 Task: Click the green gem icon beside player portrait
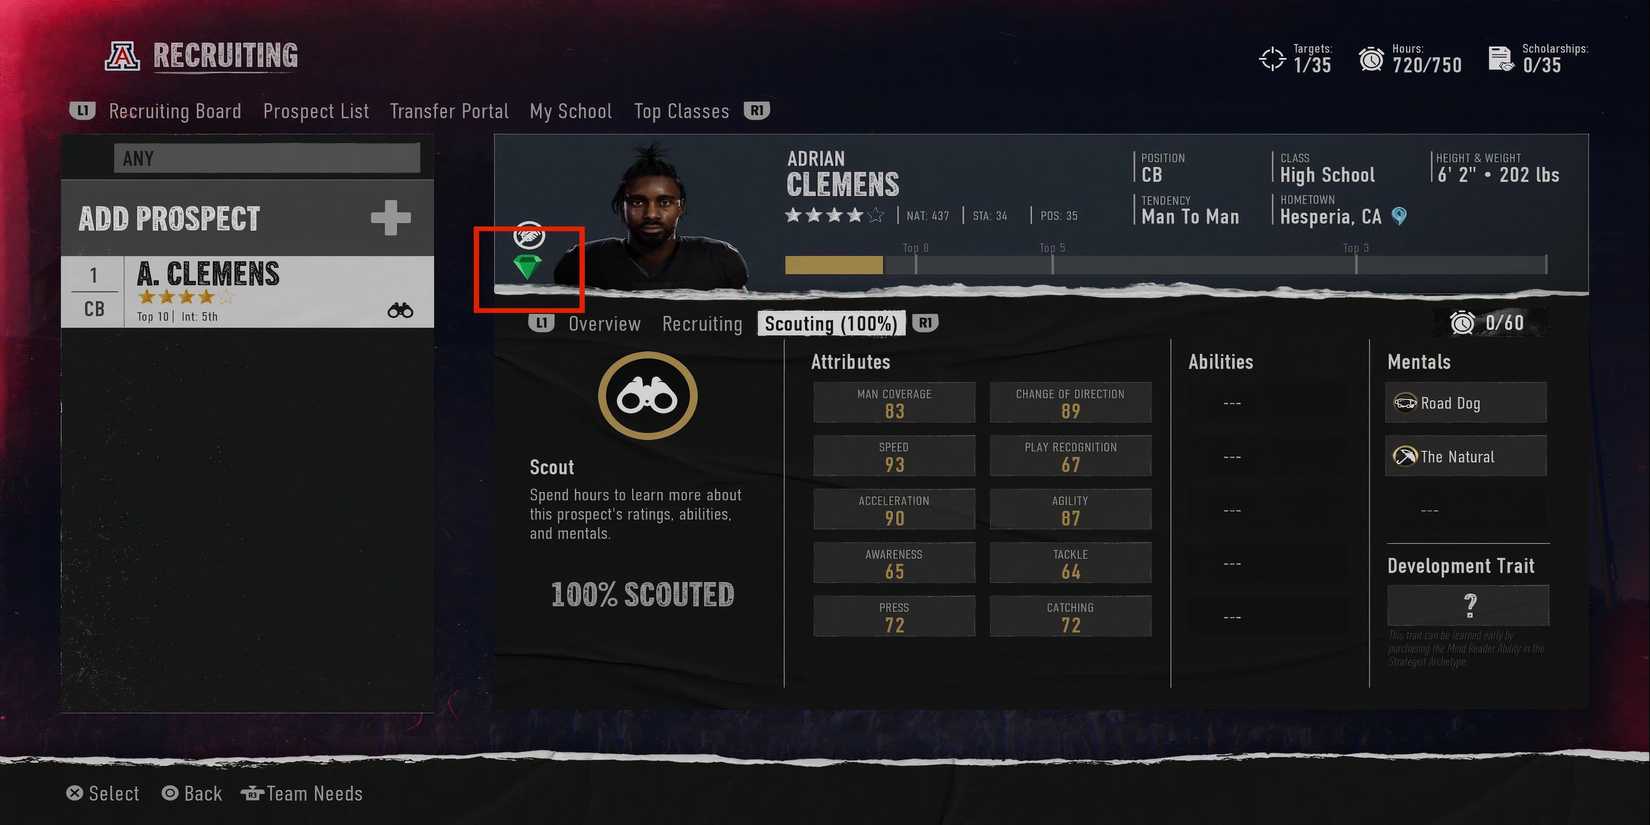[527, 266]
